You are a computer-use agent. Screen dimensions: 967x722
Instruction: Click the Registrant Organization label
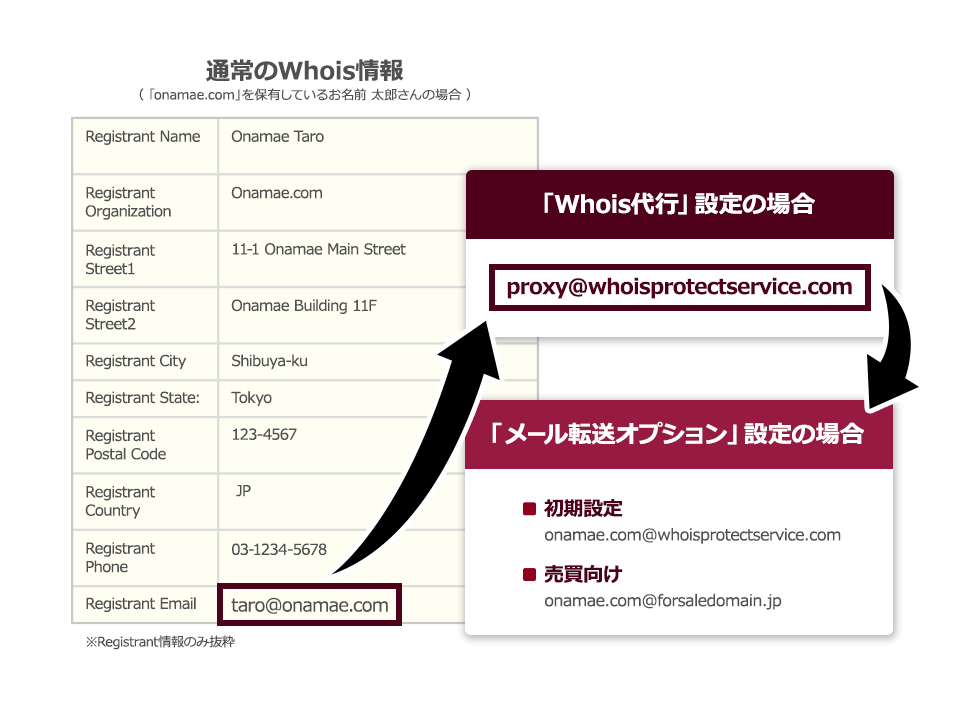[128, 202]
